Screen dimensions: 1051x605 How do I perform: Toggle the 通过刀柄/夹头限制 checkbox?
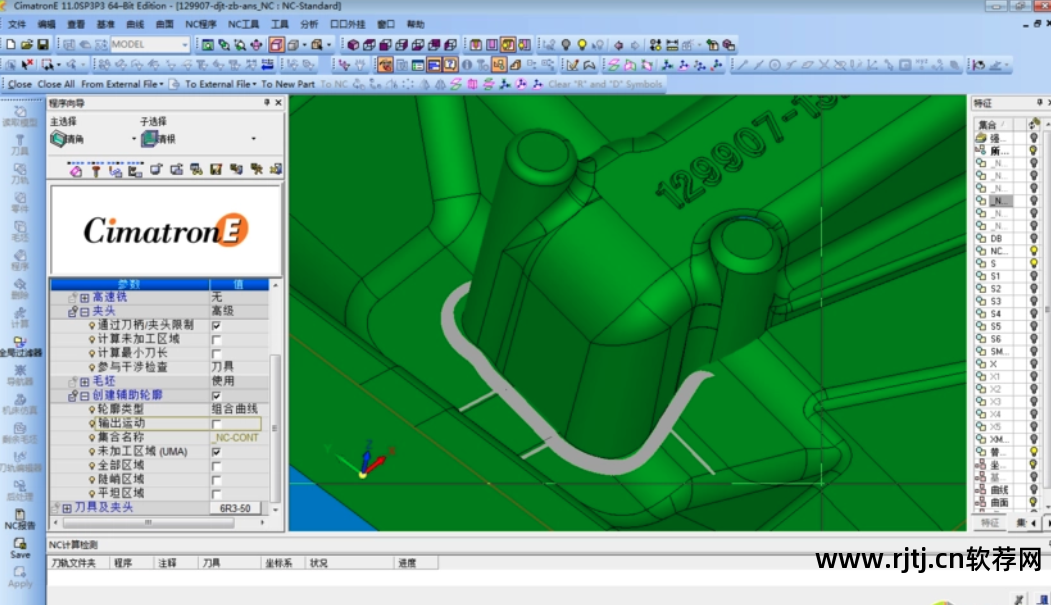pyautogui.click(x=217, y=326)
